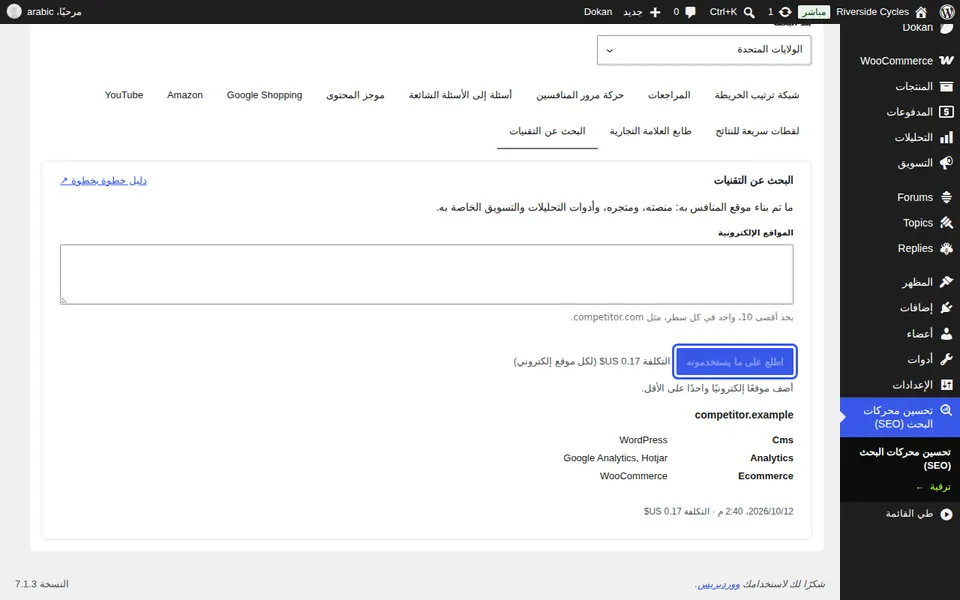
Task: Click the WooCommerce logo icon in sidebar
Action: pyautogui.click(x=947, y=60)
